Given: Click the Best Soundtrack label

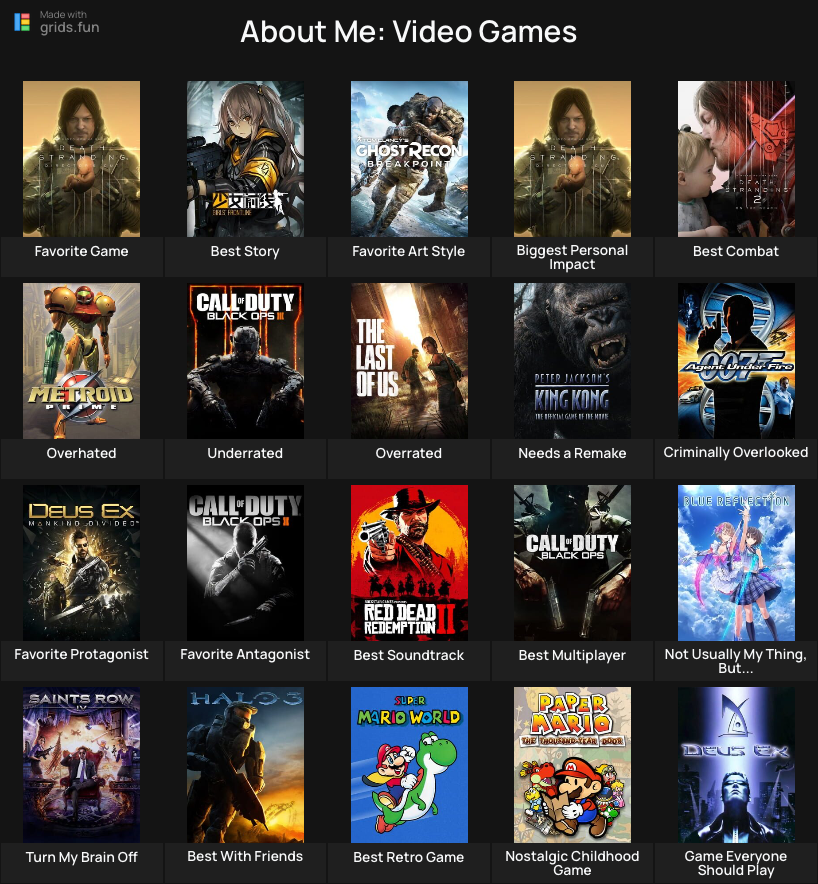Looking at the screenshot, I should click(x=409, y=655).
